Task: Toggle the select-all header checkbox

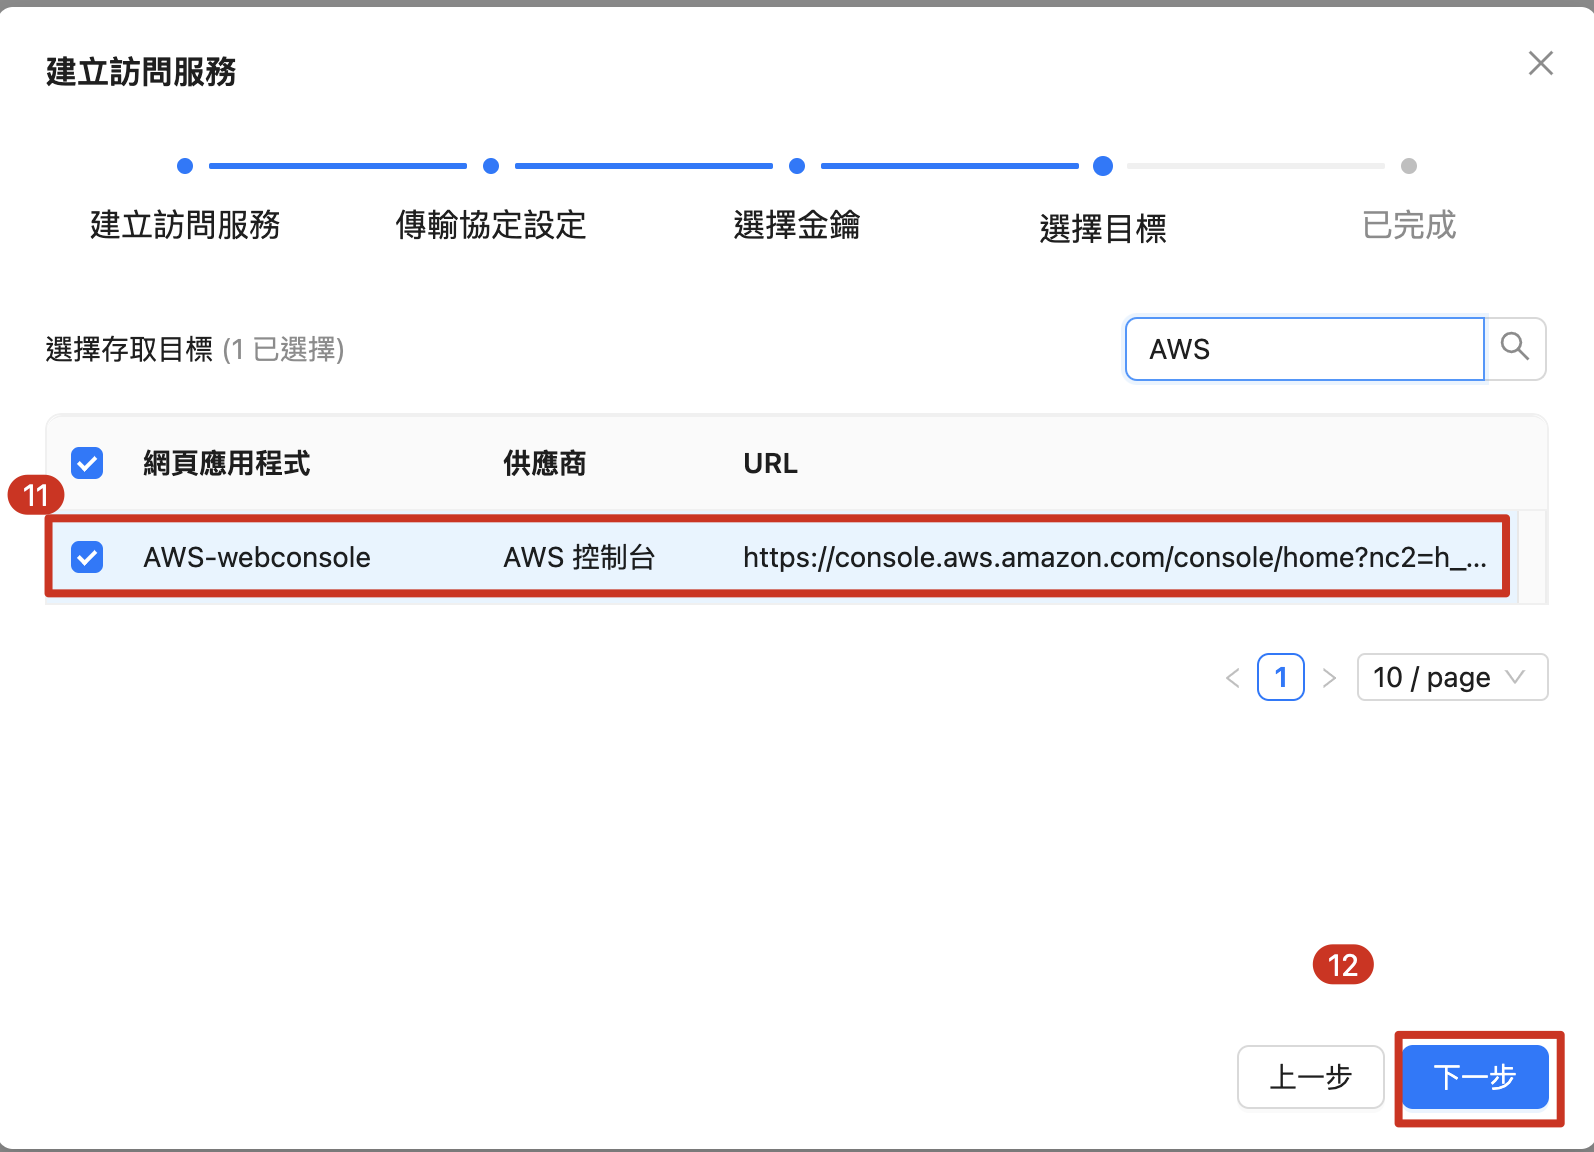Action: click(87, 463)
